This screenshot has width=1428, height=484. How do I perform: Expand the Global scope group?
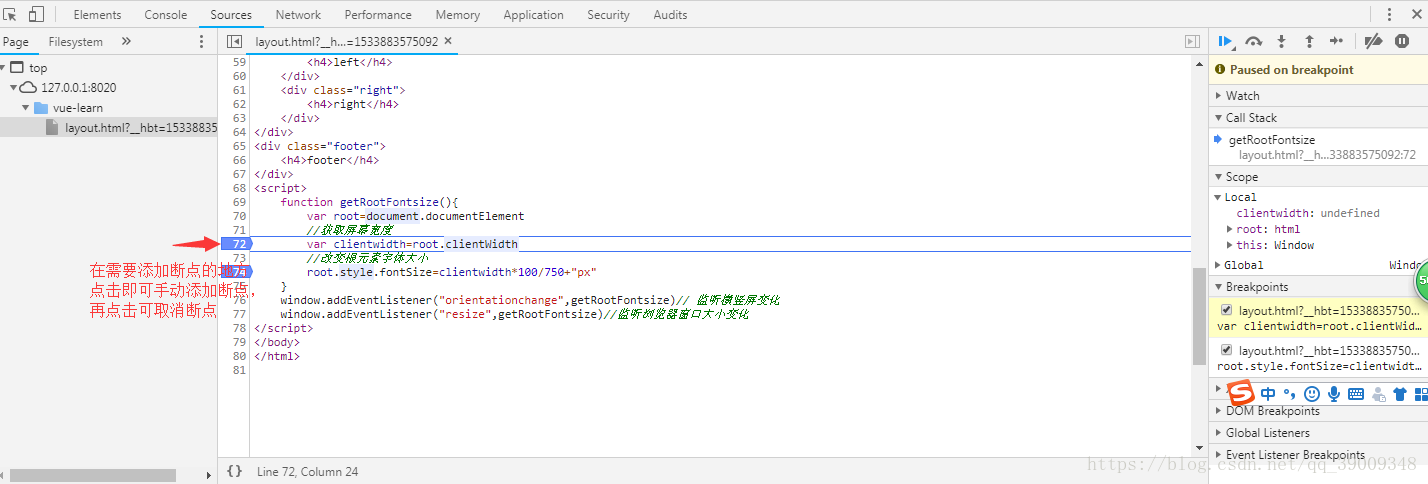(1218, 265)
